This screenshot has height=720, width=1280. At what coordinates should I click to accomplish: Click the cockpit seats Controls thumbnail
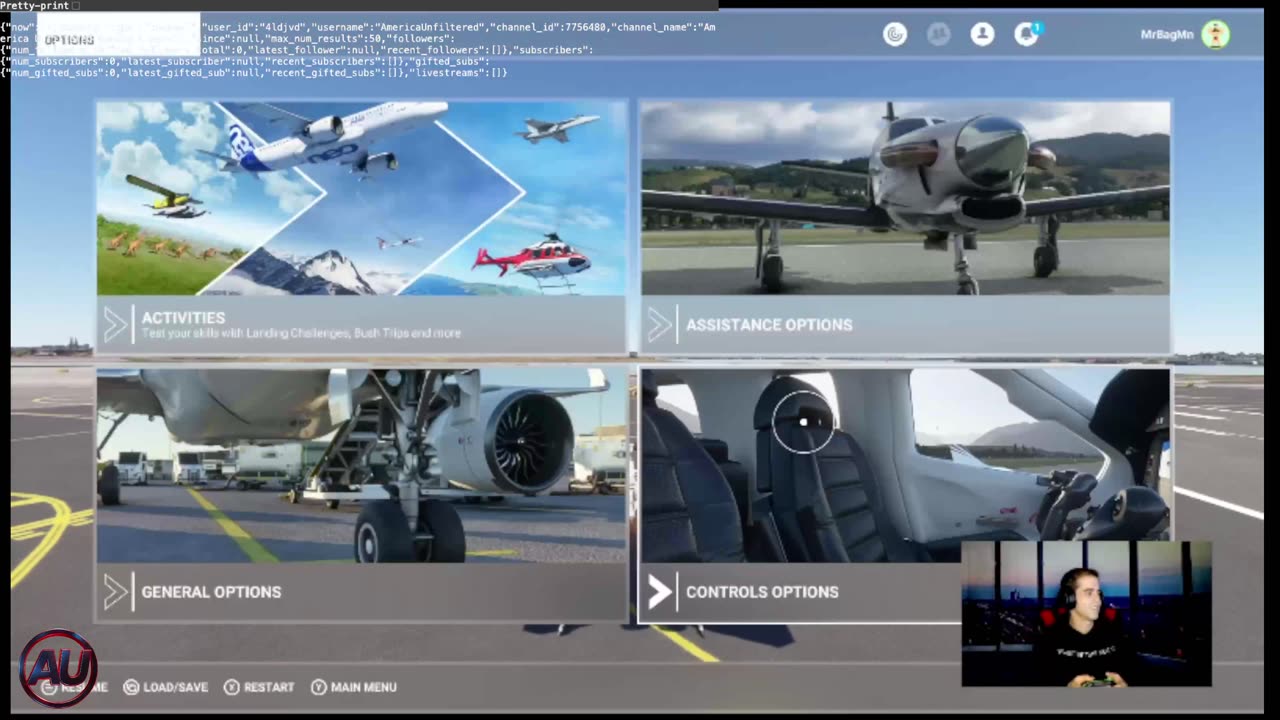(905, 466)
